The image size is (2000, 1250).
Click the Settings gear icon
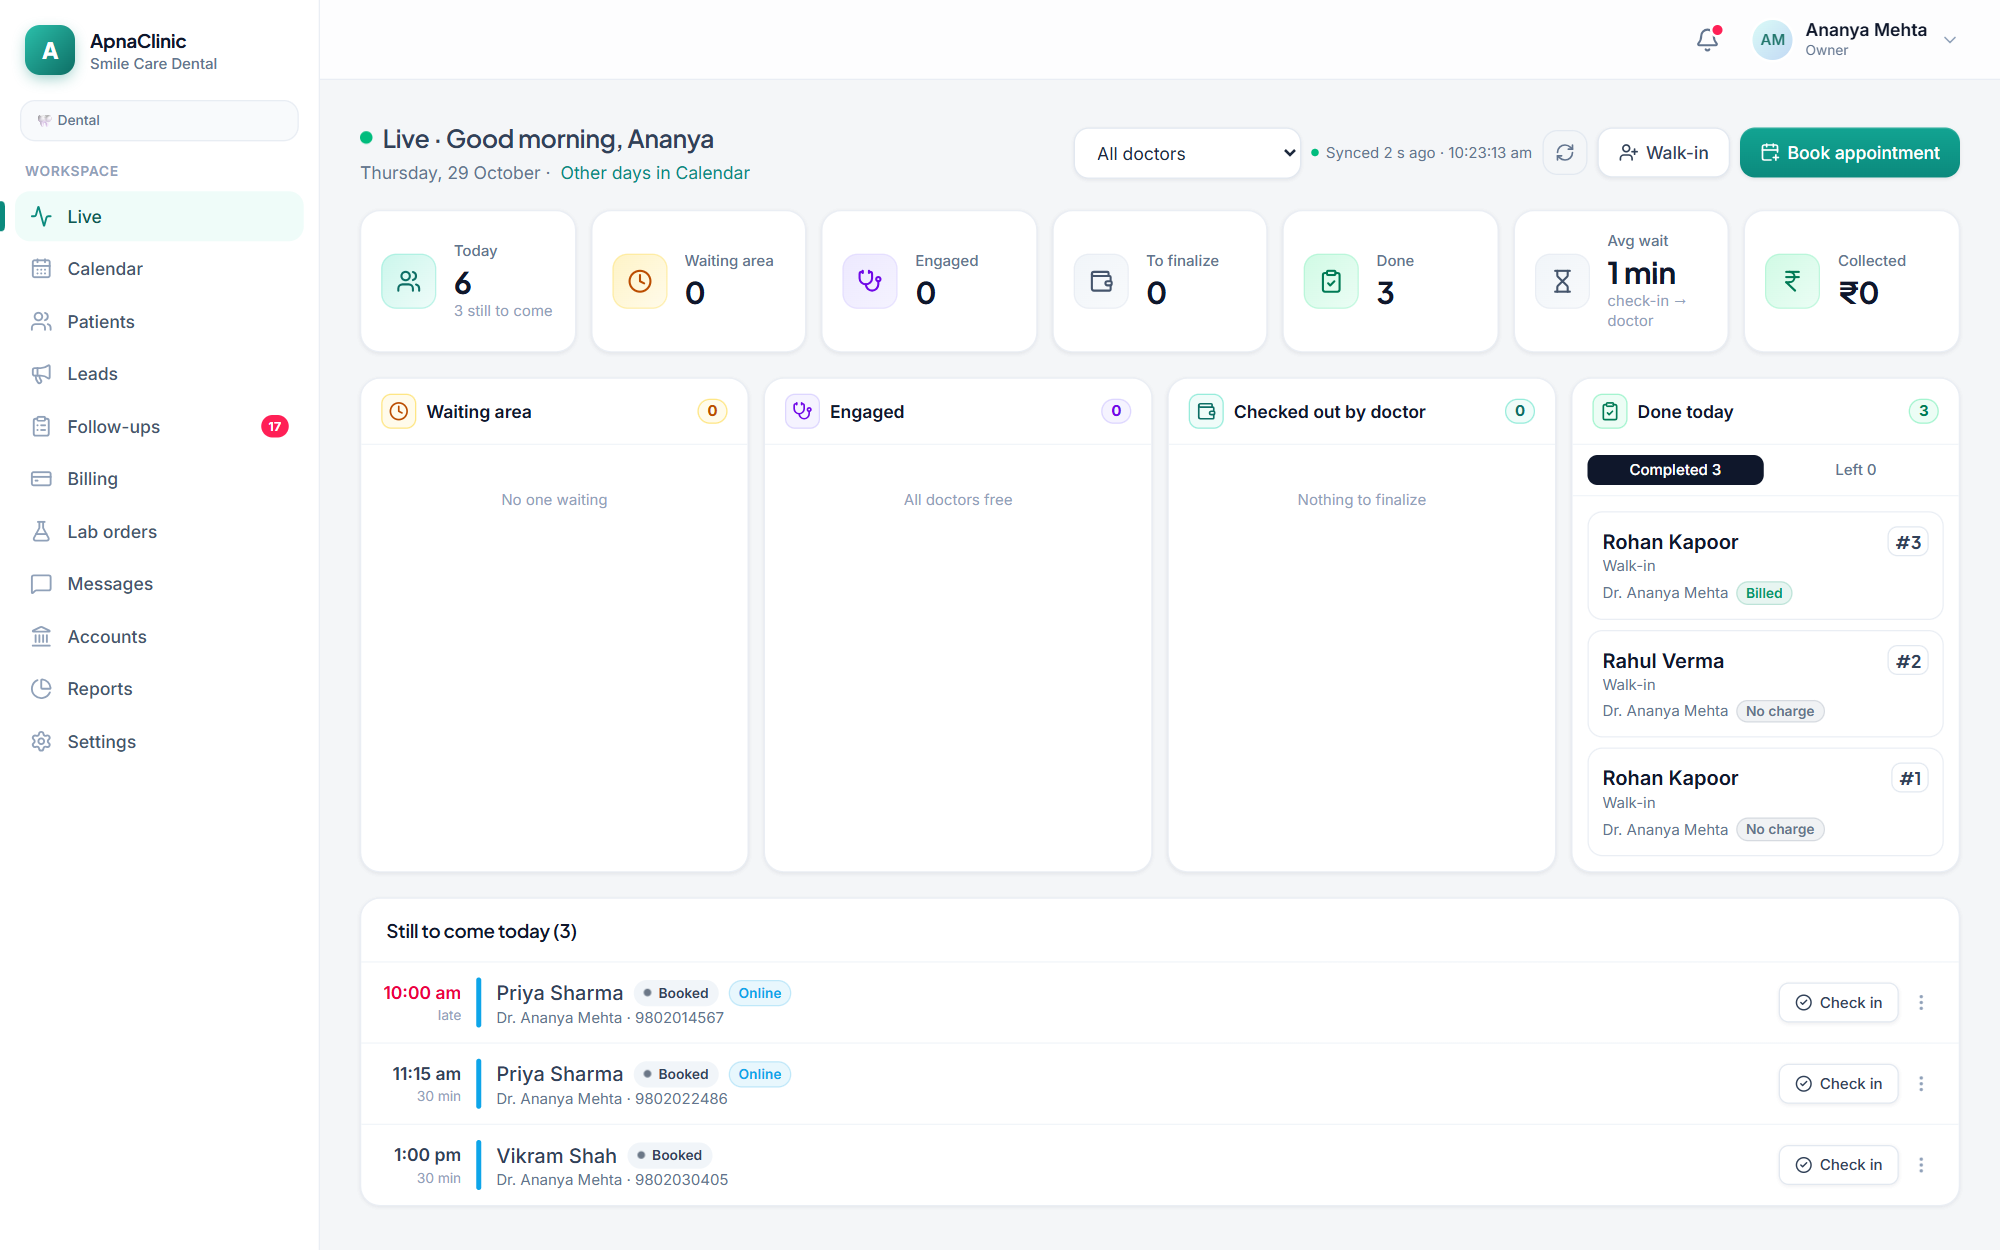click(x=41, y=741)
